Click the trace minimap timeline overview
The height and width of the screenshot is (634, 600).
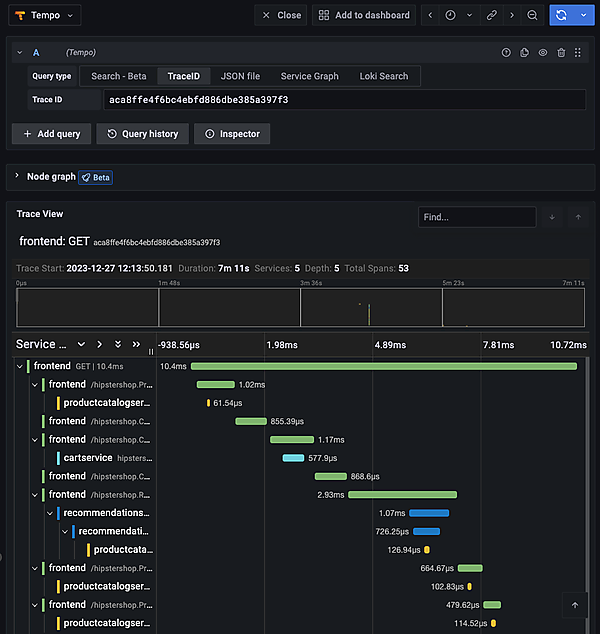300,307
